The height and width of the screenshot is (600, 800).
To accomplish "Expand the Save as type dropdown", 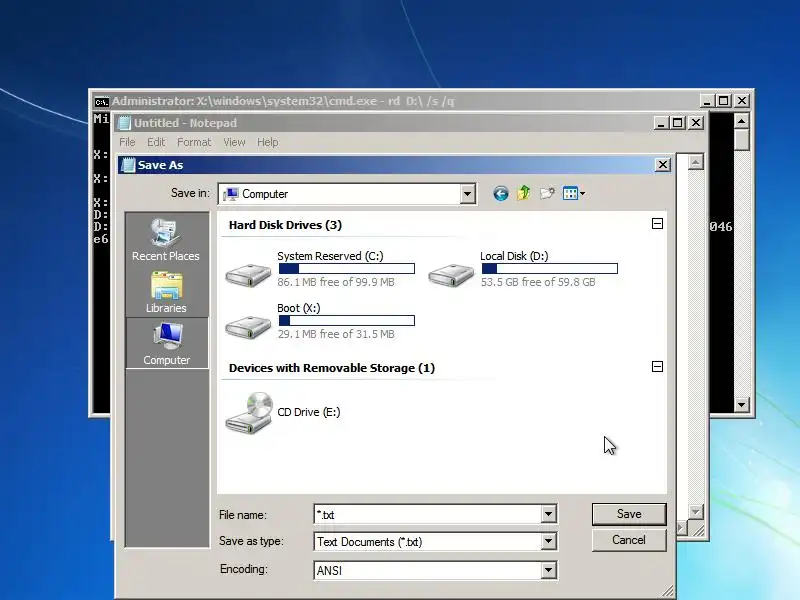I will (x=548, y=541).
